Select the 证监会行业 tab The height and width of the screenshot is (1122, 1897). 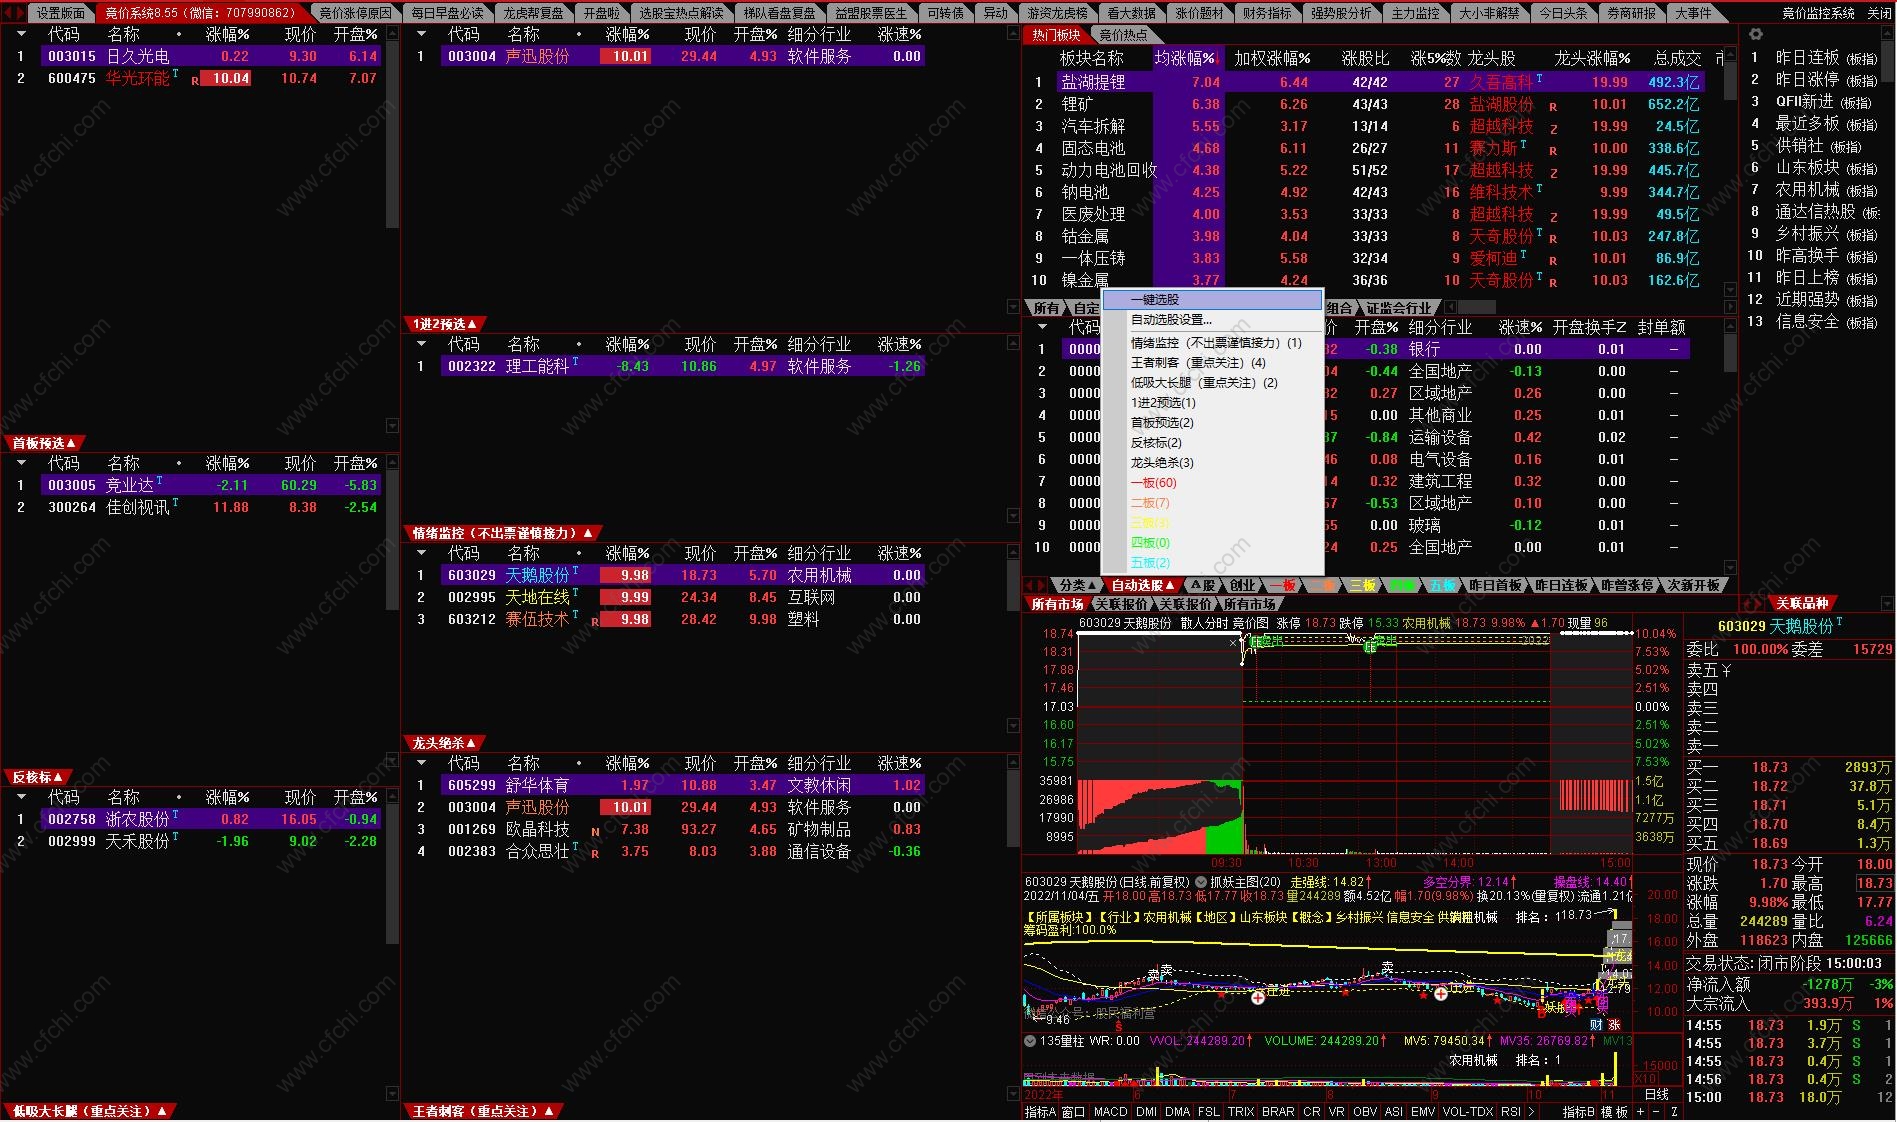tap(1398, 308)
